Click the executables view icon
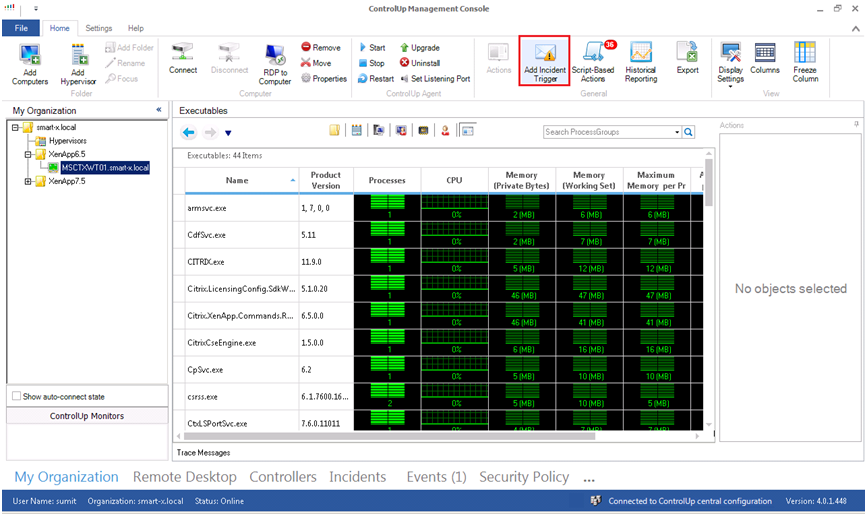The width and height of the screenshot is (867, 516). click(x=468, y=131)
